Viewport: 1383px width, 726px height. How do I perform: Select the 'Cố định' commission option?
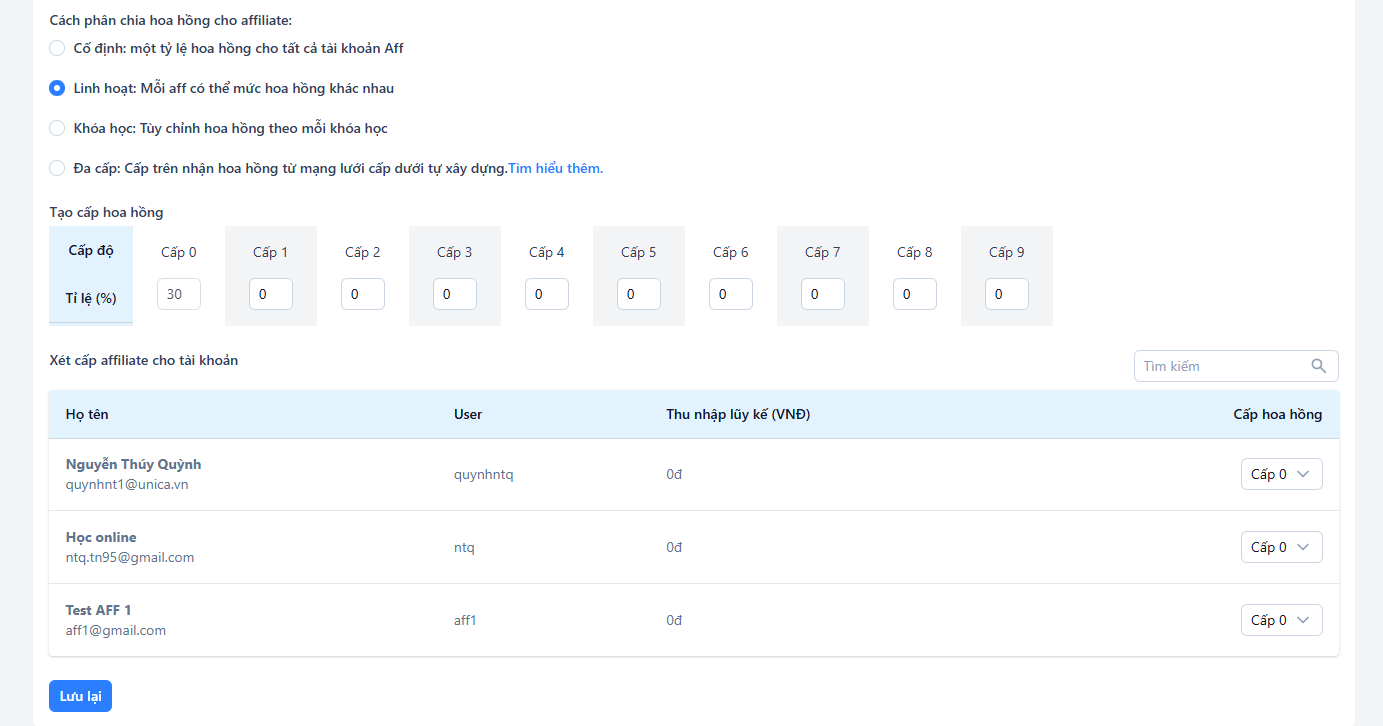pos(57,48)
